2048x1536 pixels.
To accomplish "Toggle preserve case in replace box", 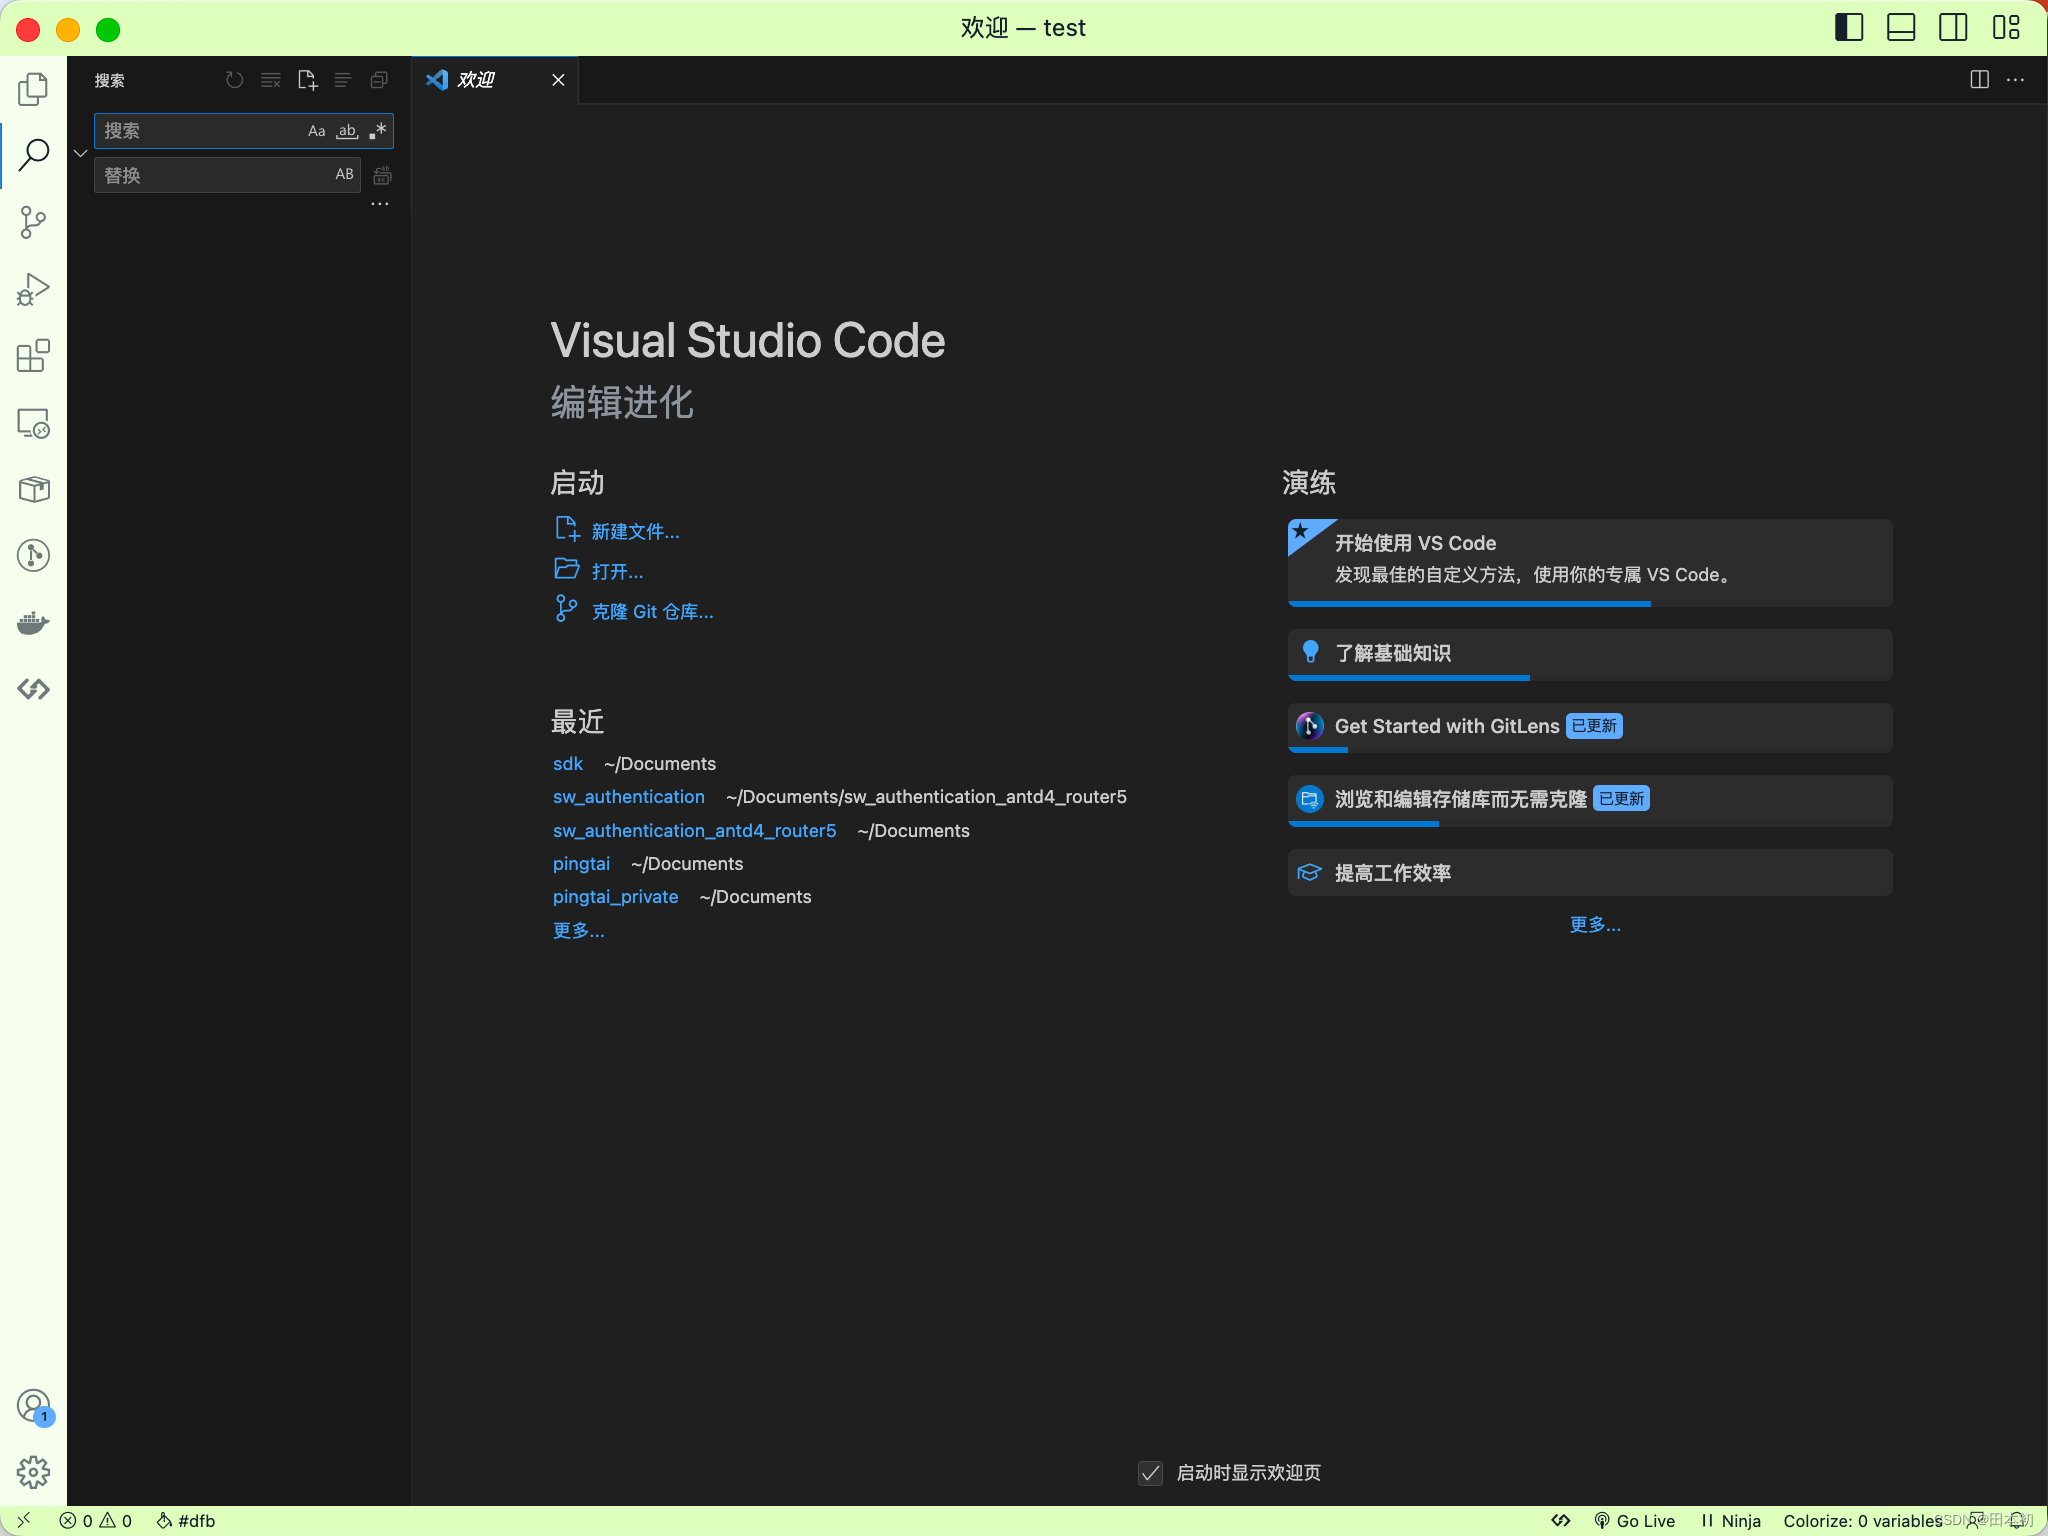I will [x=344, y=174].
